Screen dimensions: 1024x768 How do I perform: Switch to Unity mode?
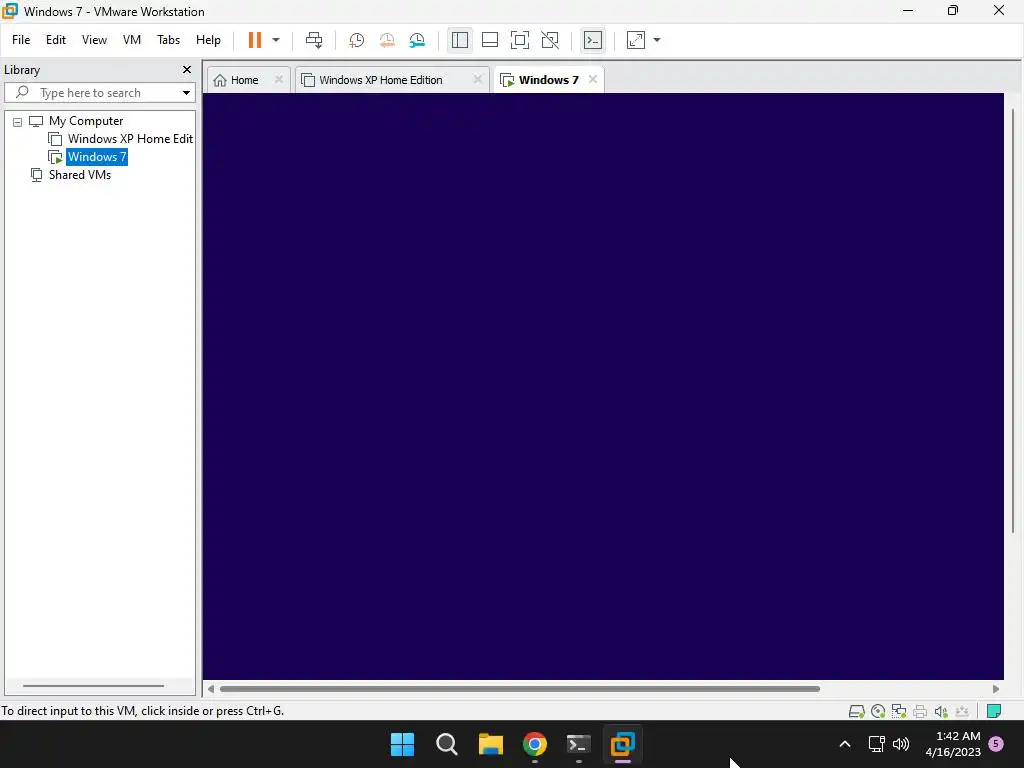[x=550, y=40]
